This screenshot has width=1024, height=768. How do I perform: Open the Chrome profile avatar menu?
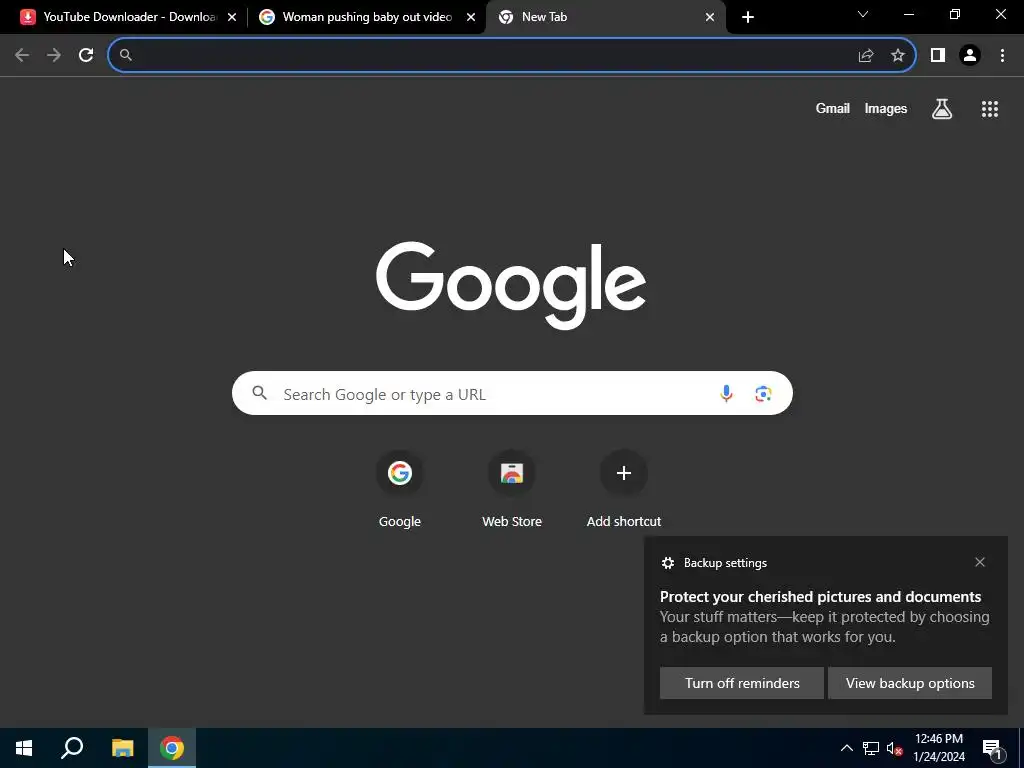click(x=970, y=56)
